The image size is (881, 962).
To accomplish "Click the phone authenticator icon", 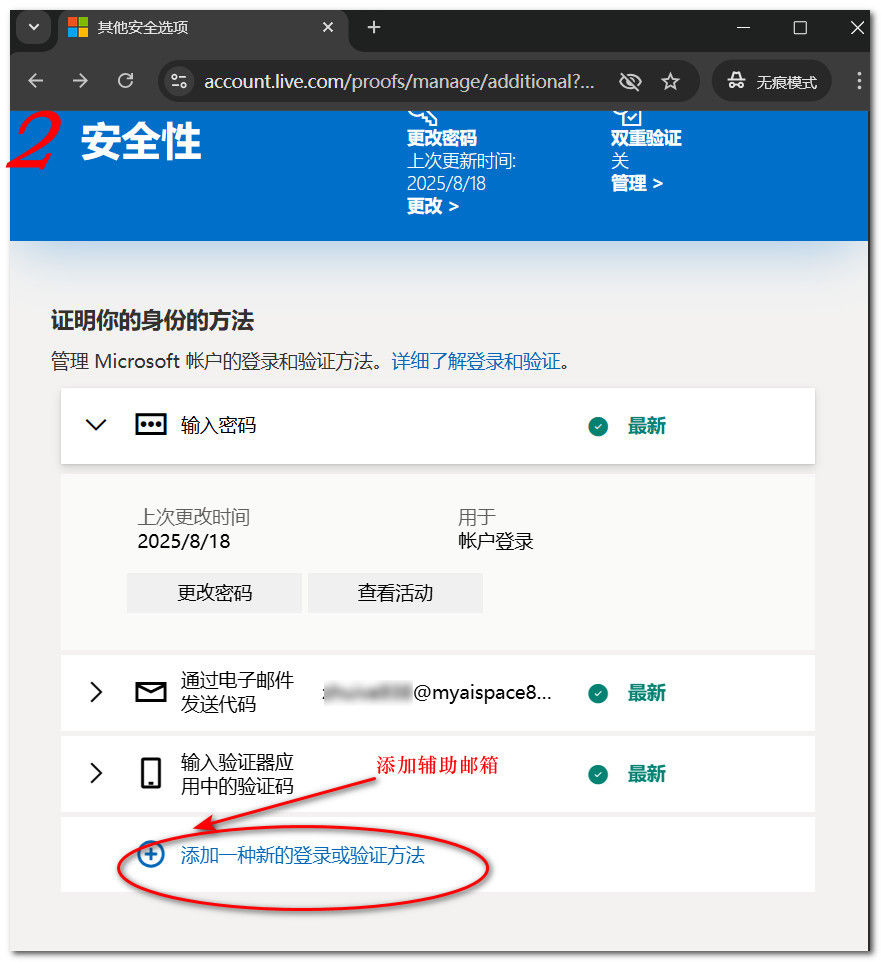I will [151, 773].
